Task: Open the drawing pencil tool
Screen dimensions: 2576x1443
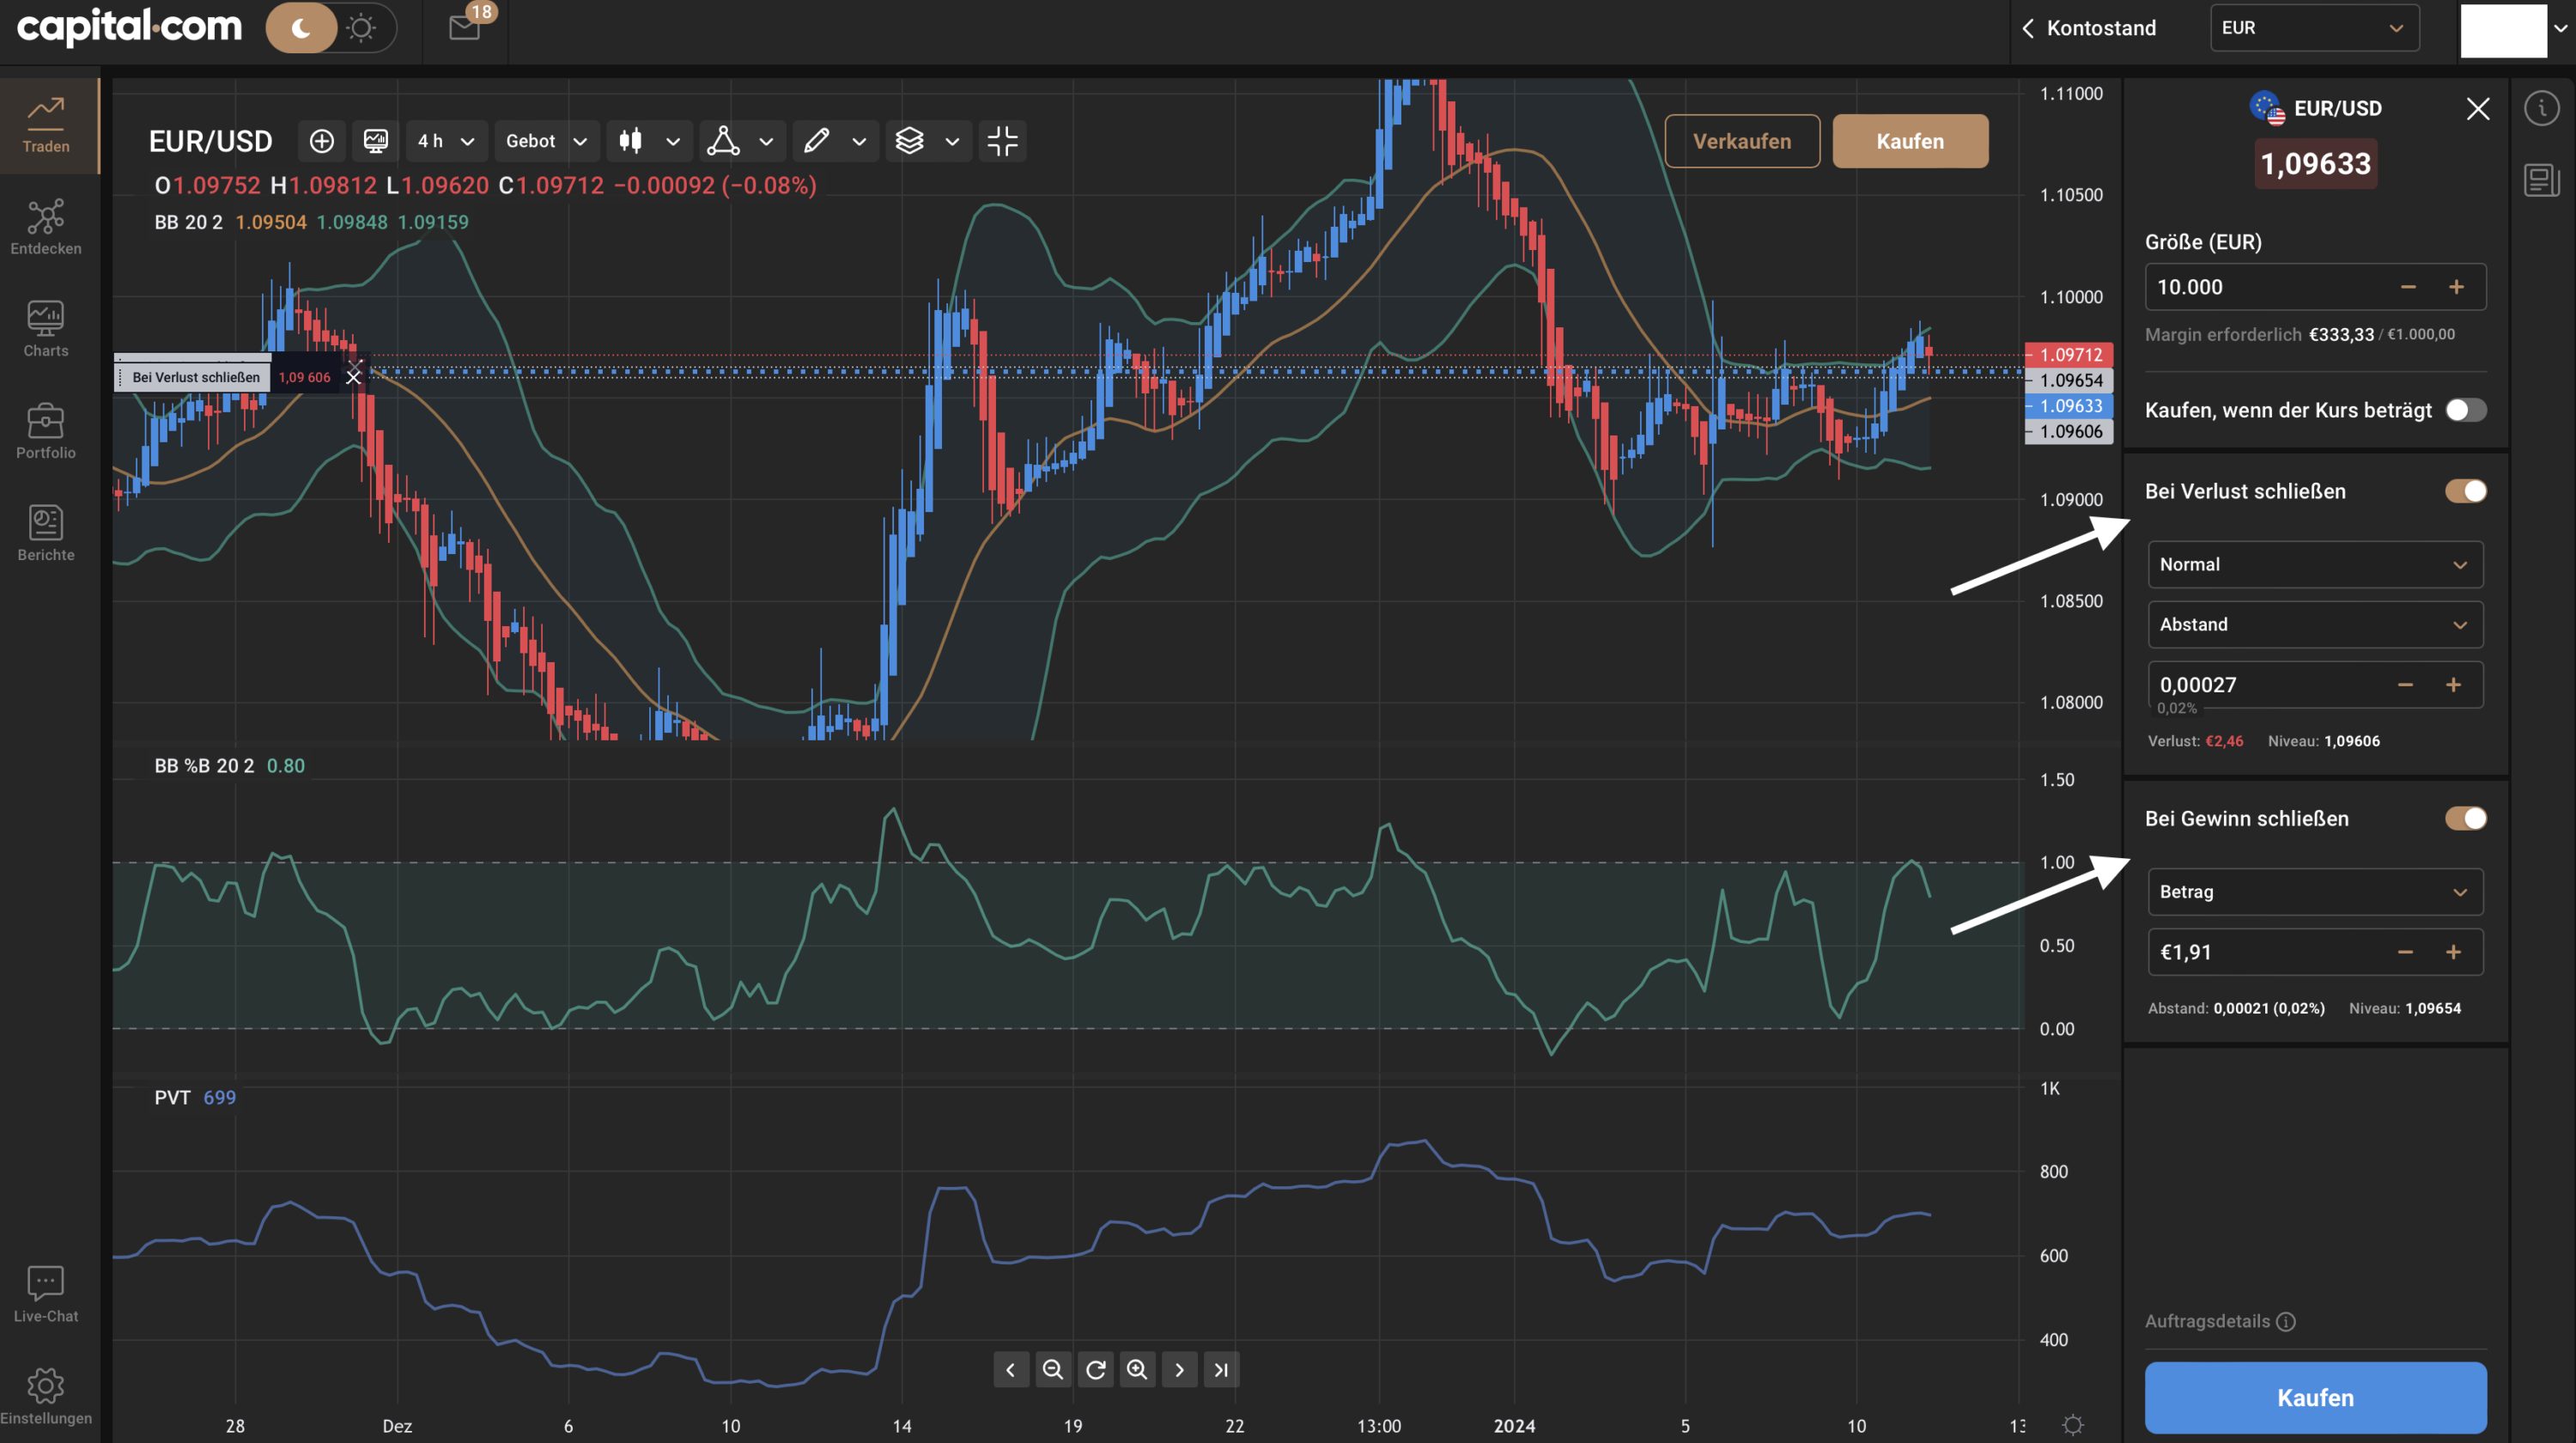Action: click(x=816, y=141)
